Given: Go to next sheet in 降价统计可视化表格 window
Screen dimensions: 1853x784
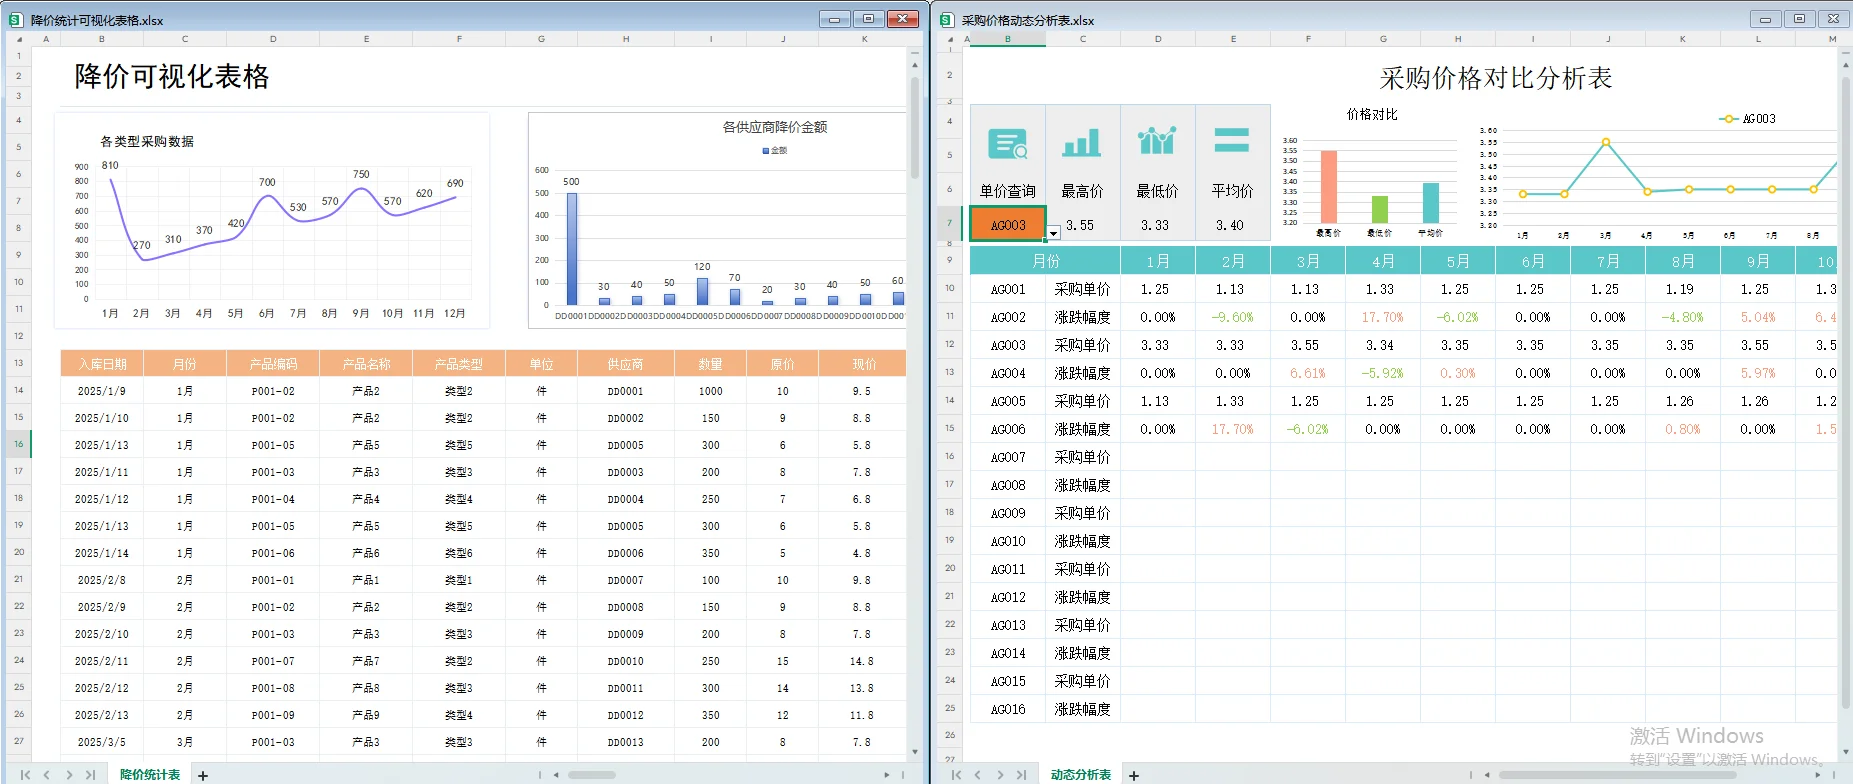Looking at the screenshot, I should tap(69, 775).
